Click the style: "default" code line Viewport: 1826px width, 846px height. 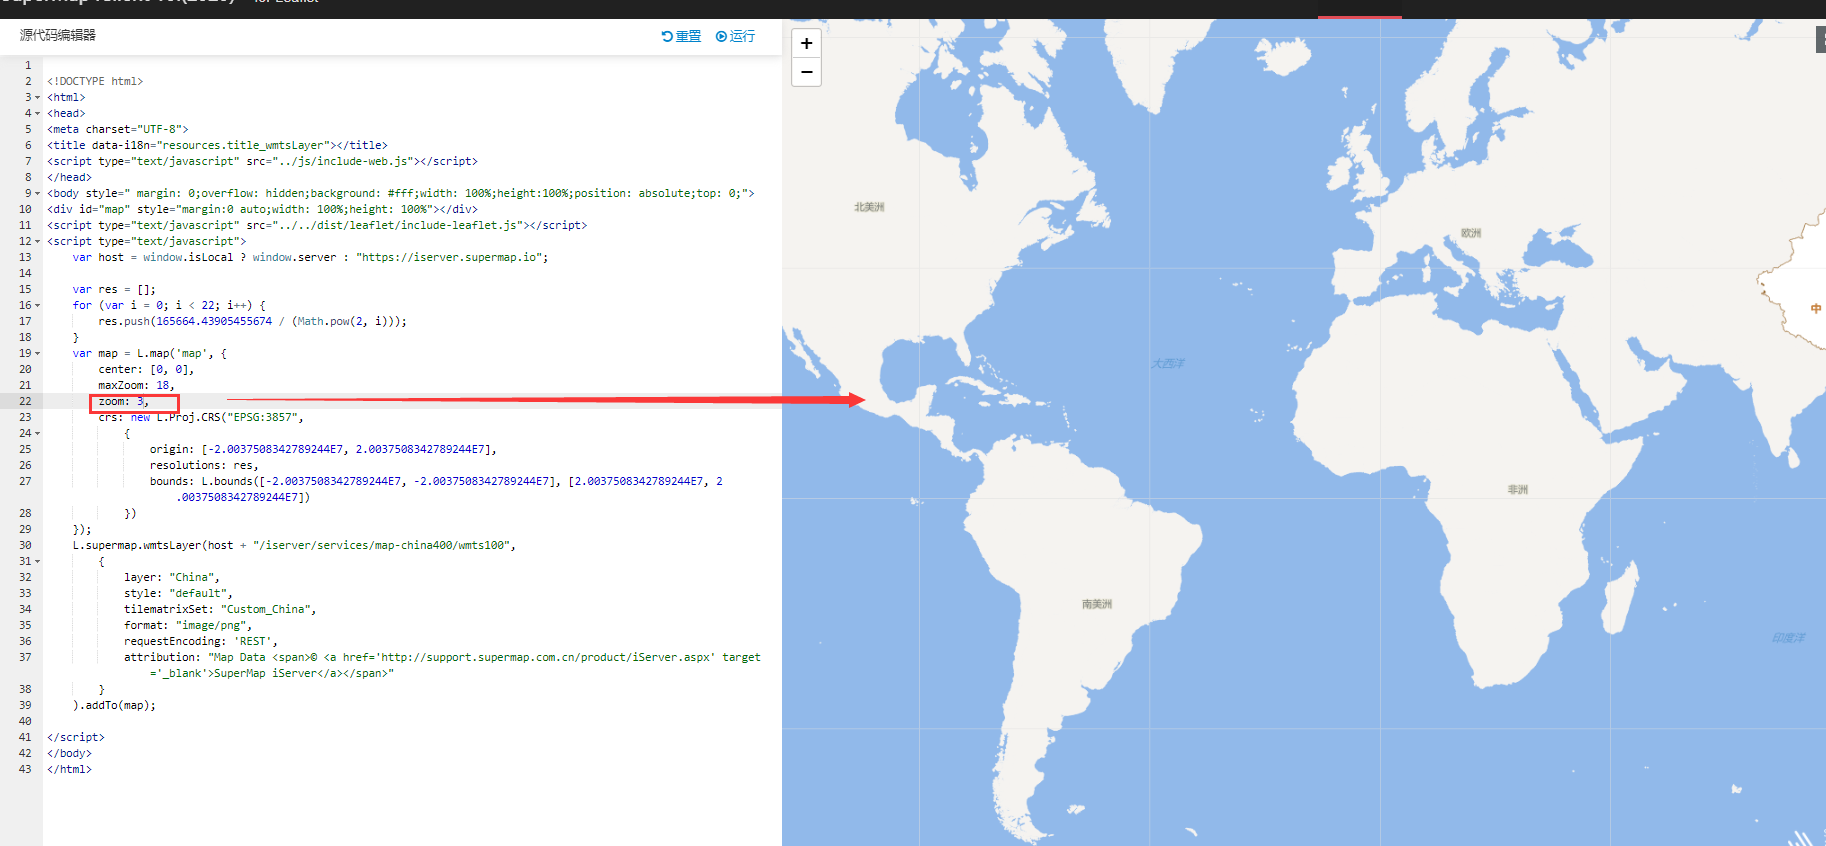coord(178,593)
